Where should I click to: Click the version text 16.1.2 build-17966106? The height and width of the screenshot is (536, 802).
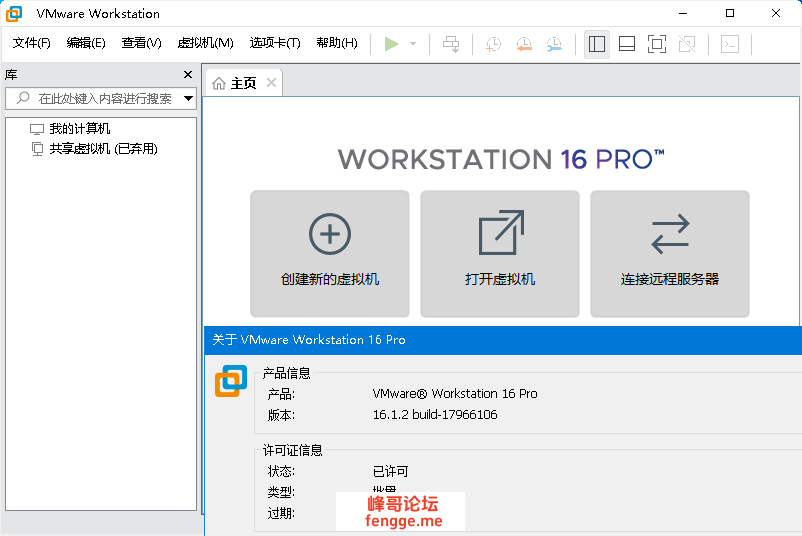(435, 415)
